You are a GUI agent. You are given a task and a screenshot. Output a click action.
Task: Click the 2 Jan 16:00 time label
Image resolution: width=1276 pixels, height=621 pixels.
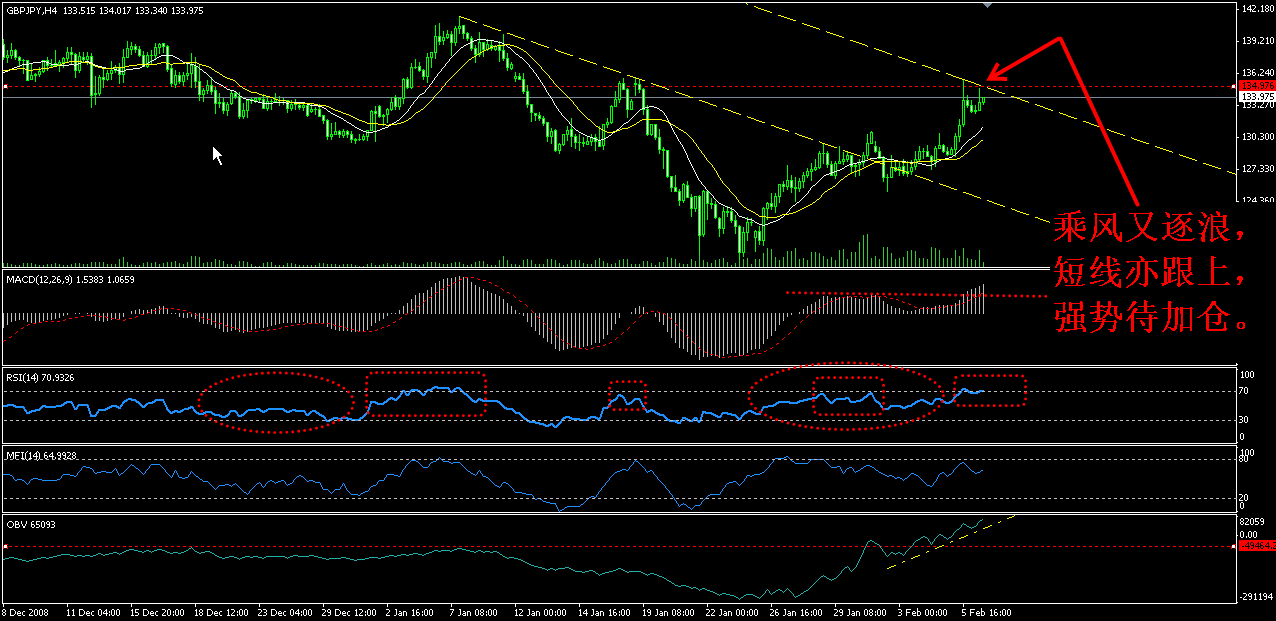[x=409, y=611]
